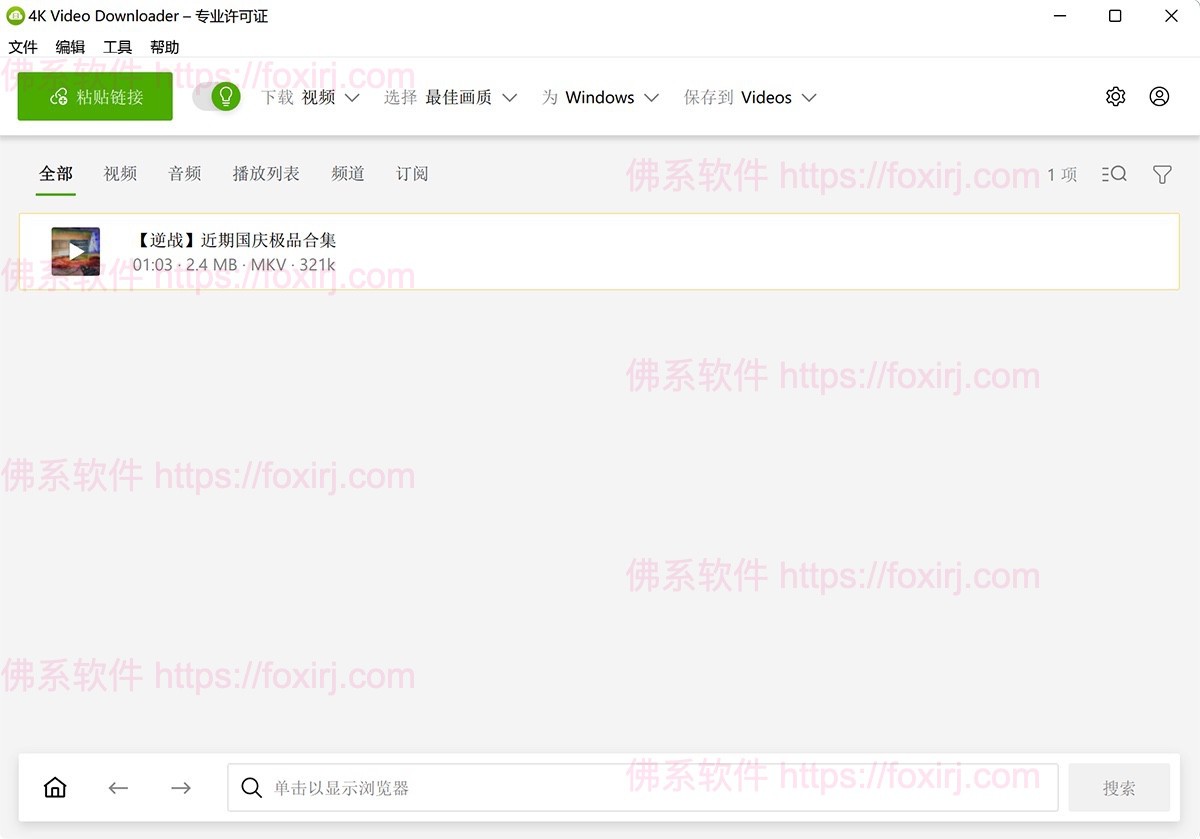Screen dimensions: 1200x839
Task: Click the back arrow in the bottom bar
Action: point(118,787)
